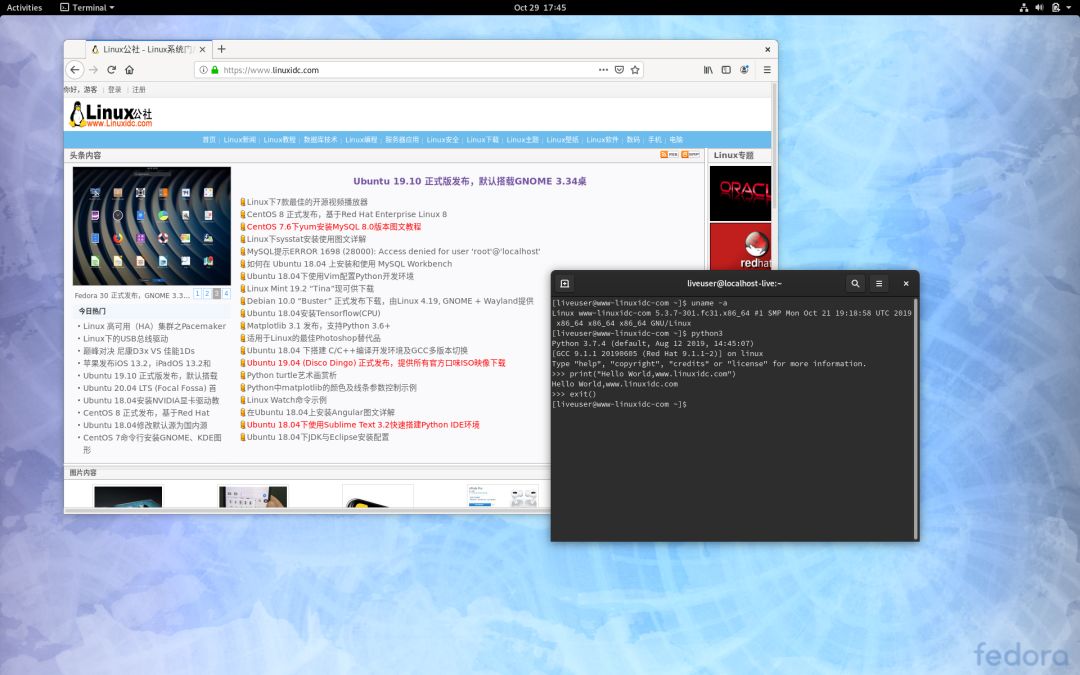Open the 数据库技术 navigation item

click(321, 140)
